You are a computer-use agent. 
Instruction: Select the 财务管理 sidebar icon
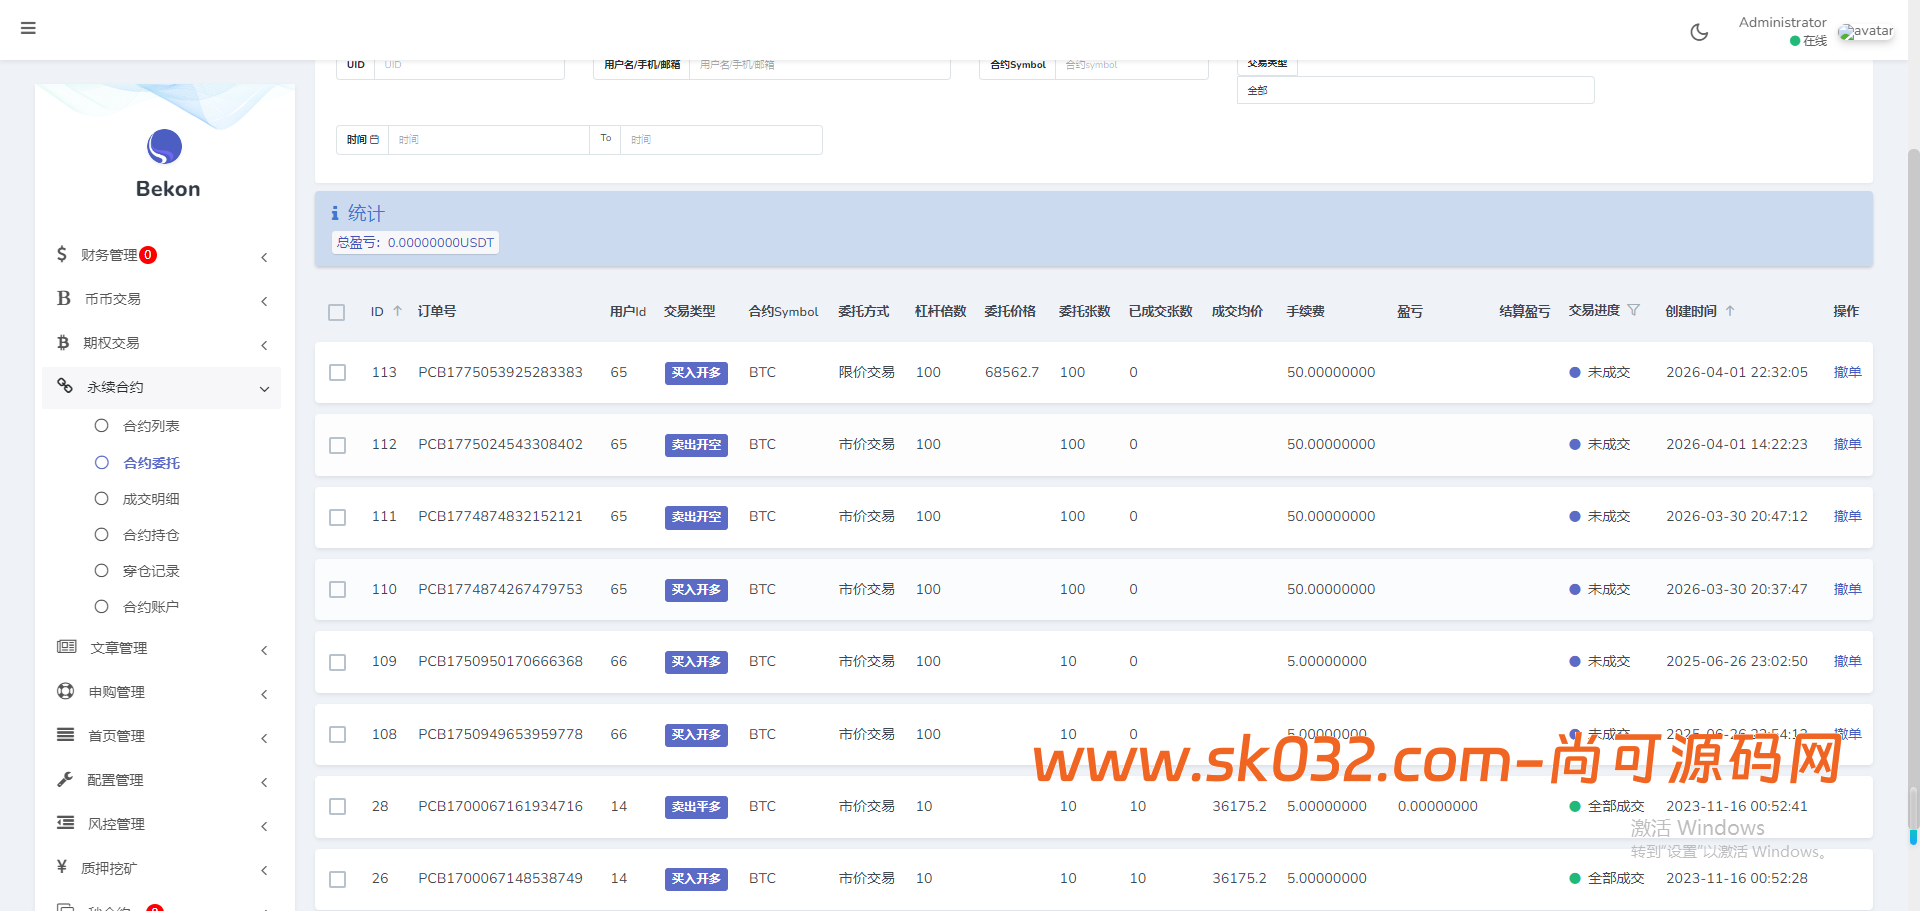[x=62, y=255]
